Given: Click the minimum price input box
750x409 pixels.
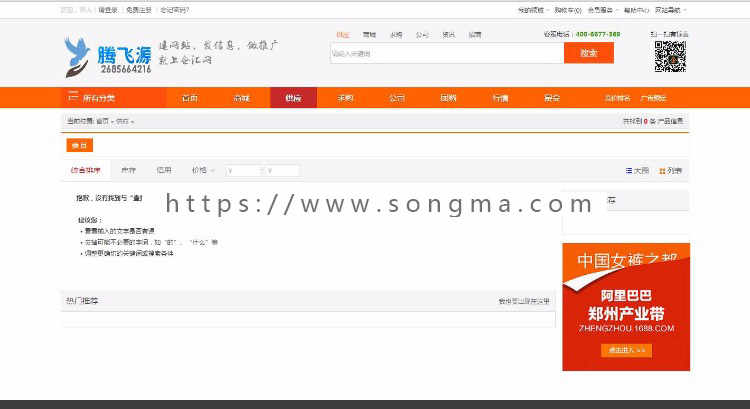Looking at the screenshot, I should click(x=242, y=170).
